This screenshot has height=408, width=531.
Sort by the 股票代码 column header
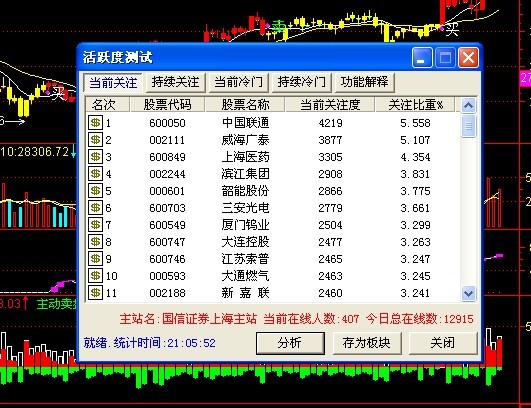[167, 105]
